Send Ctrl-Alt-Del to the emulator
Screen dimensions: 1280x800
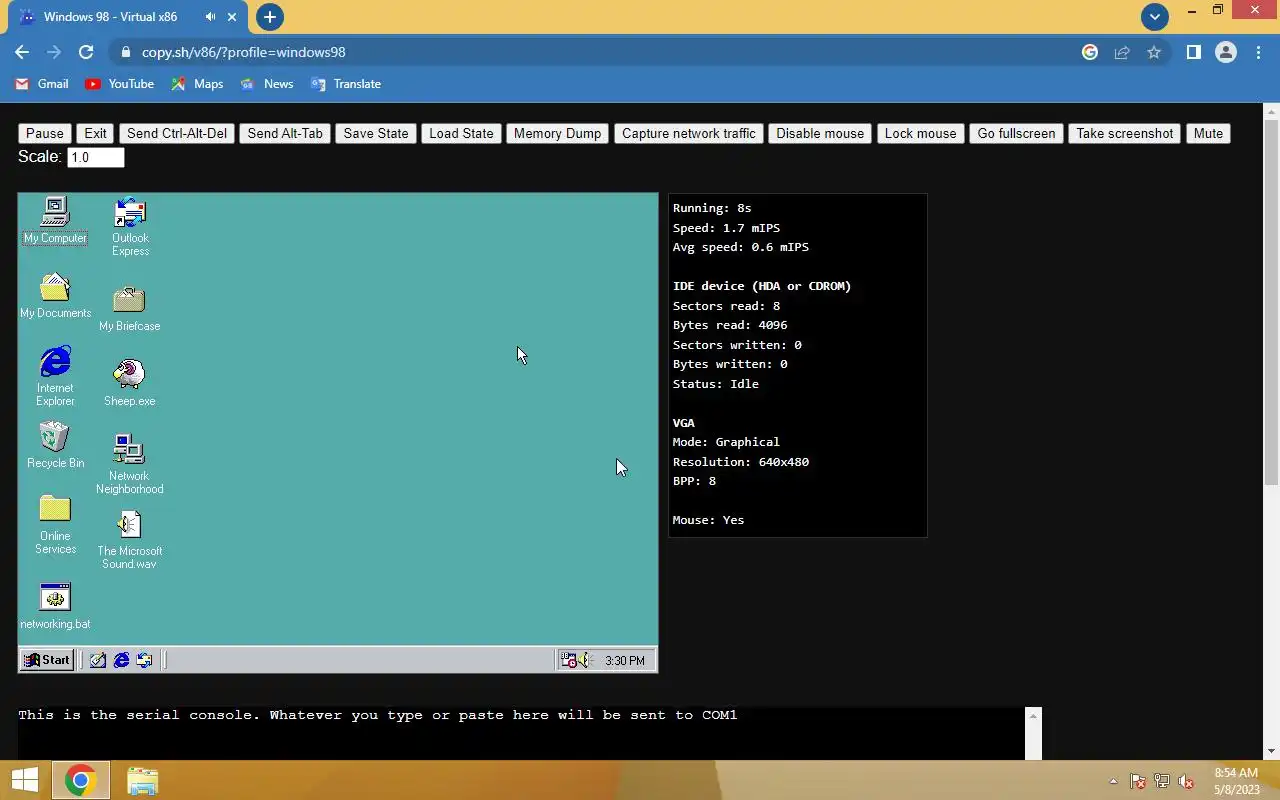coord(177,133)
